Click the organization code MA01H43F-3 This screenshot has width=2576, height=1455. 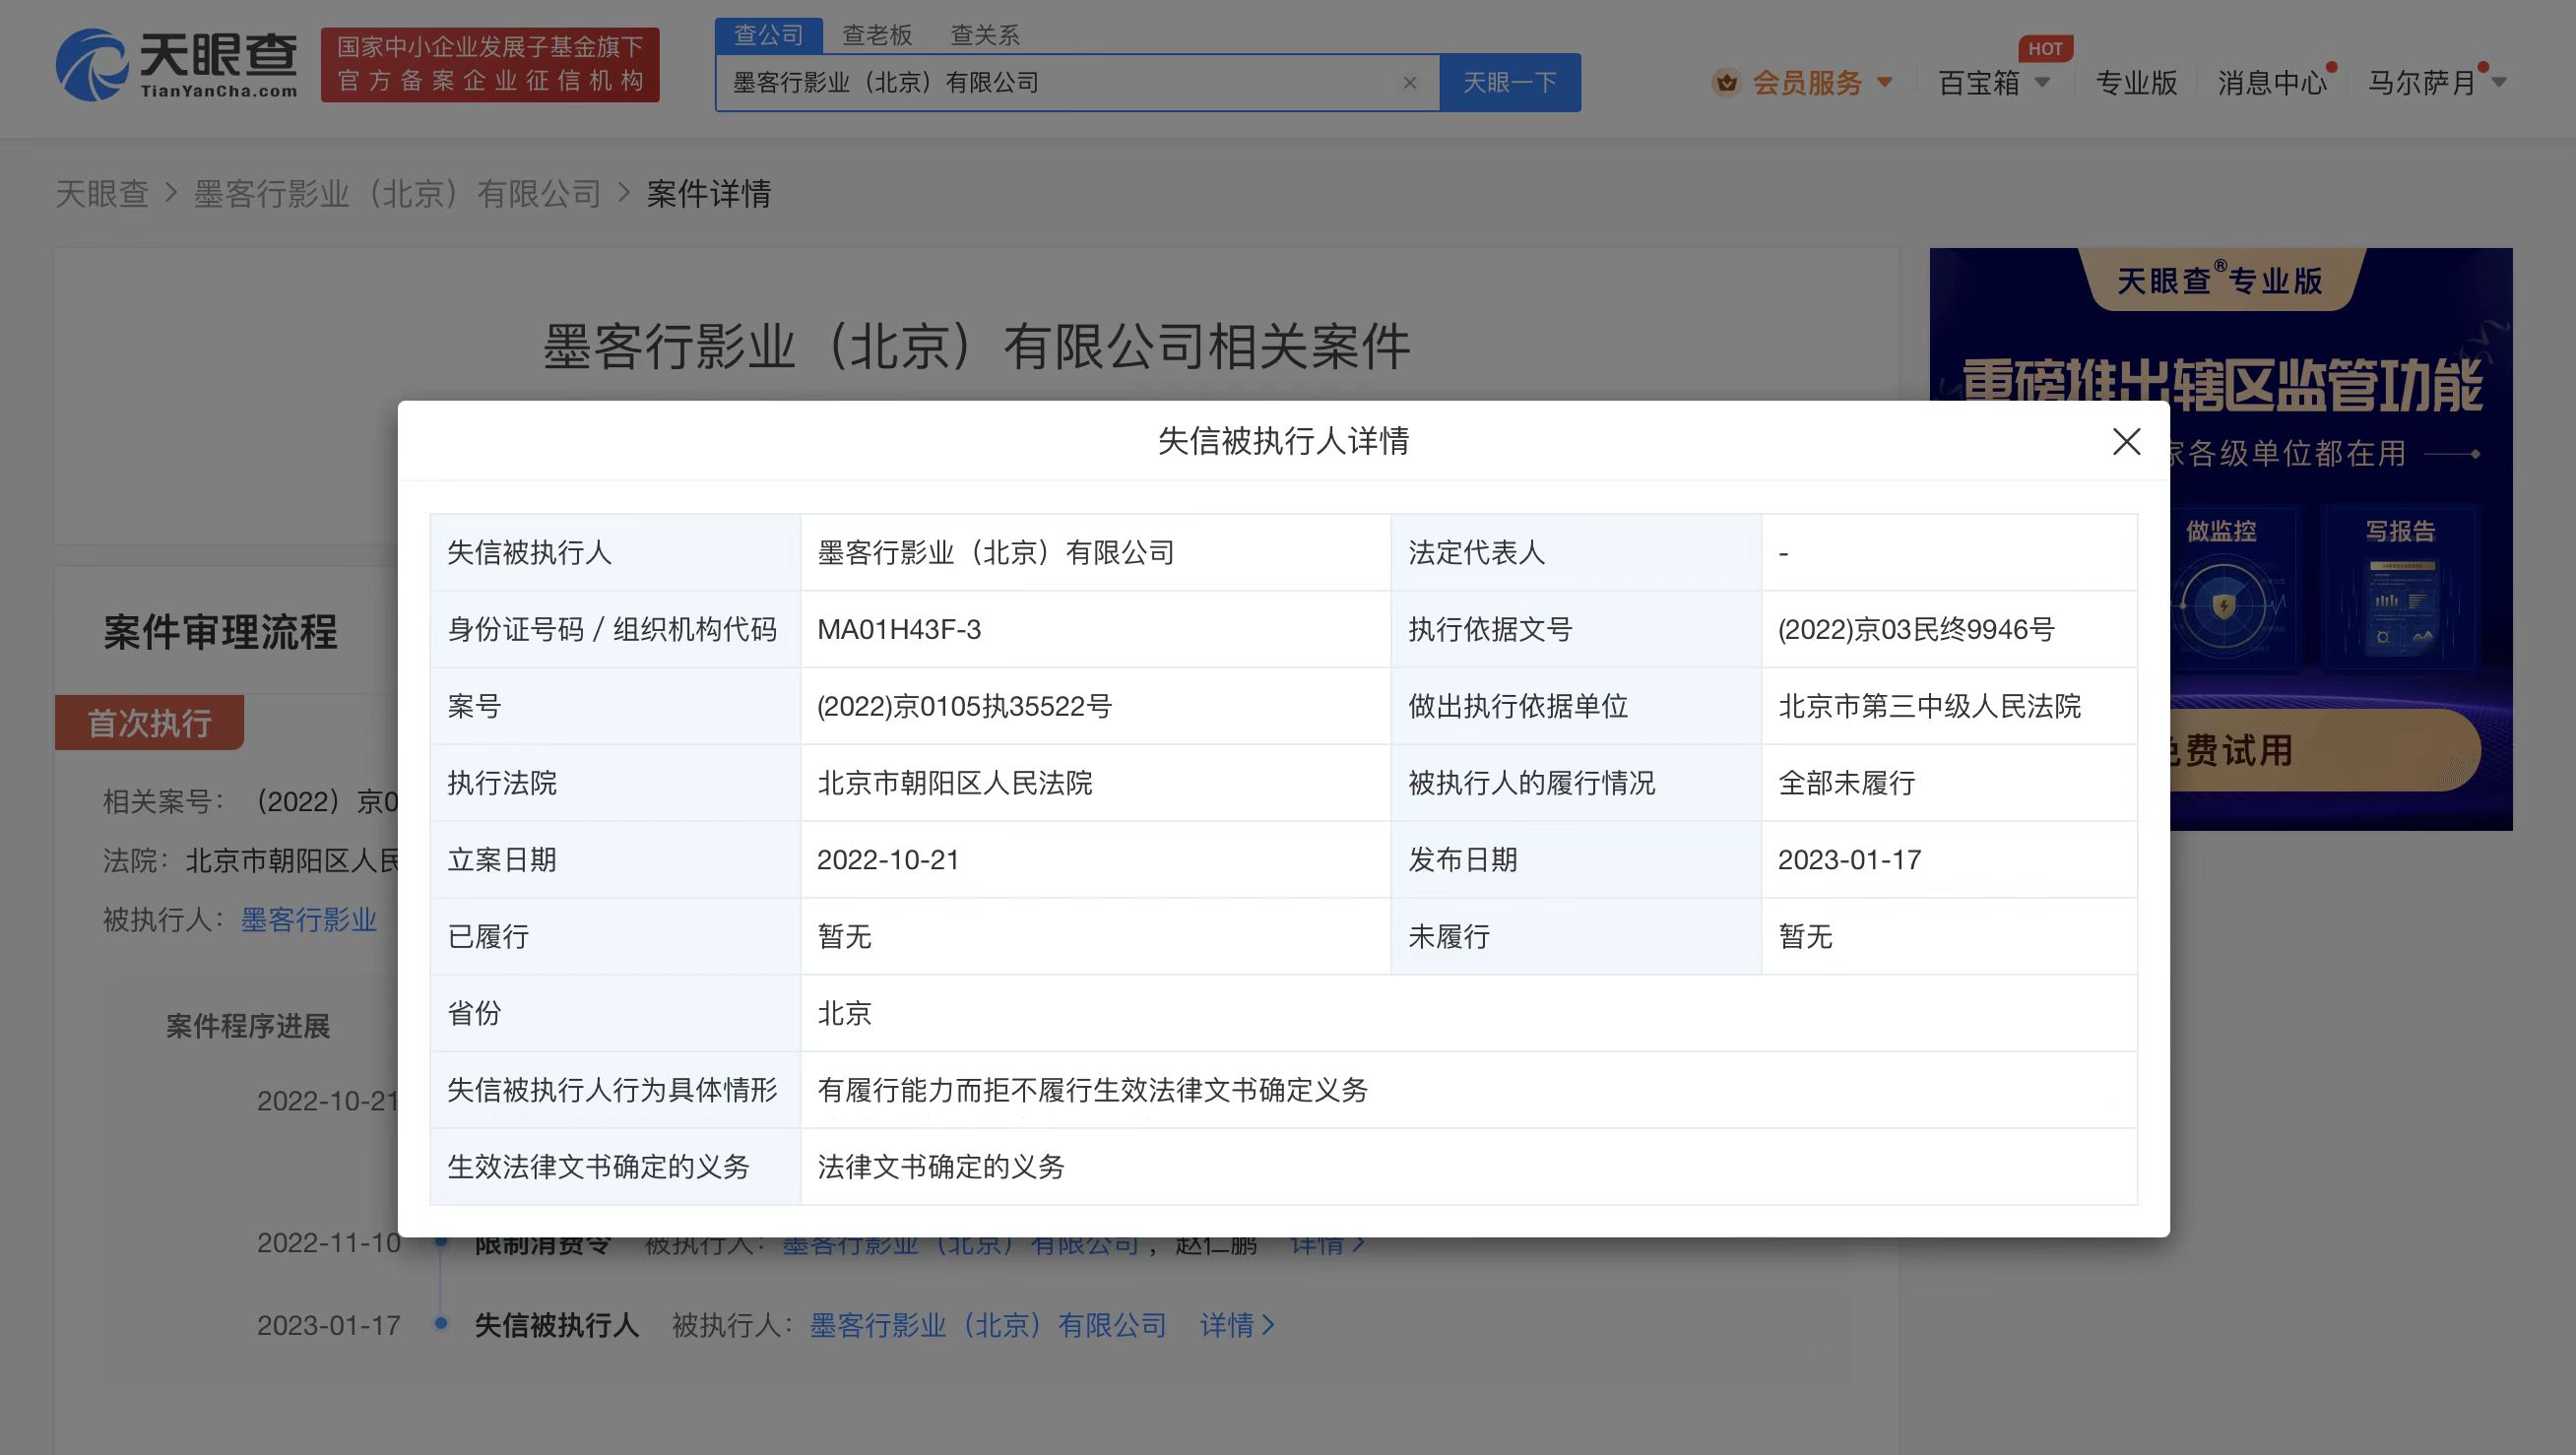point(899,629)
